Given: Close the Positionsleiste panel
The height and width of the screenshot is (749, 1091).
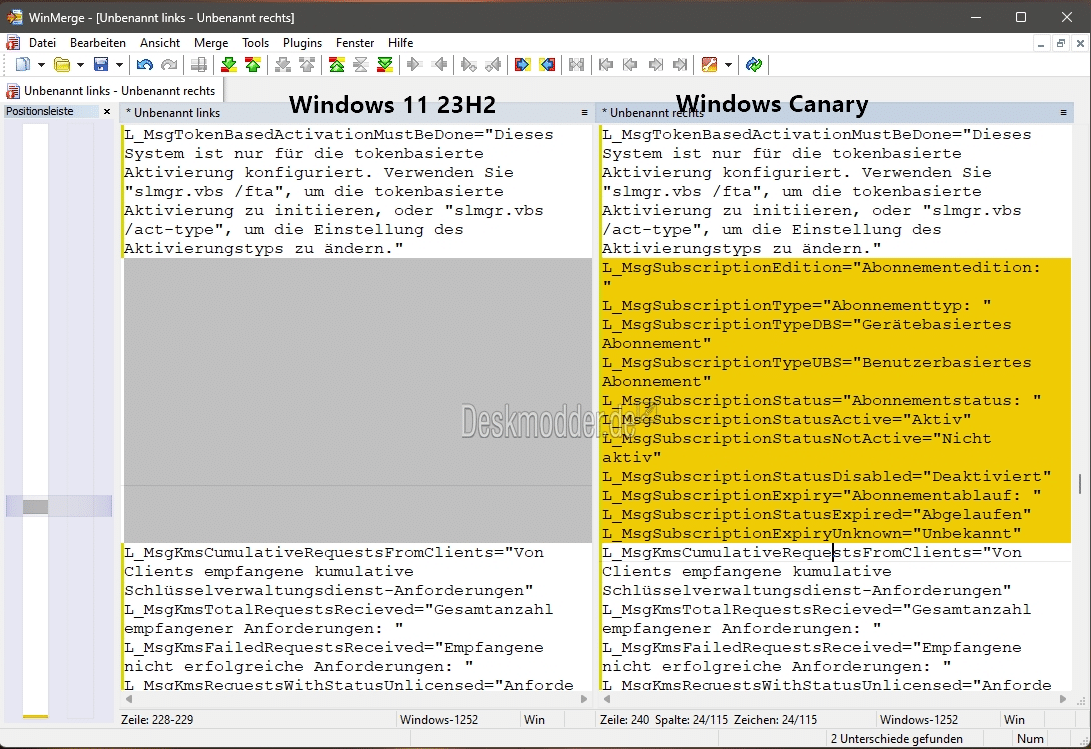Looking at the screenshot, I should (106, 111).
